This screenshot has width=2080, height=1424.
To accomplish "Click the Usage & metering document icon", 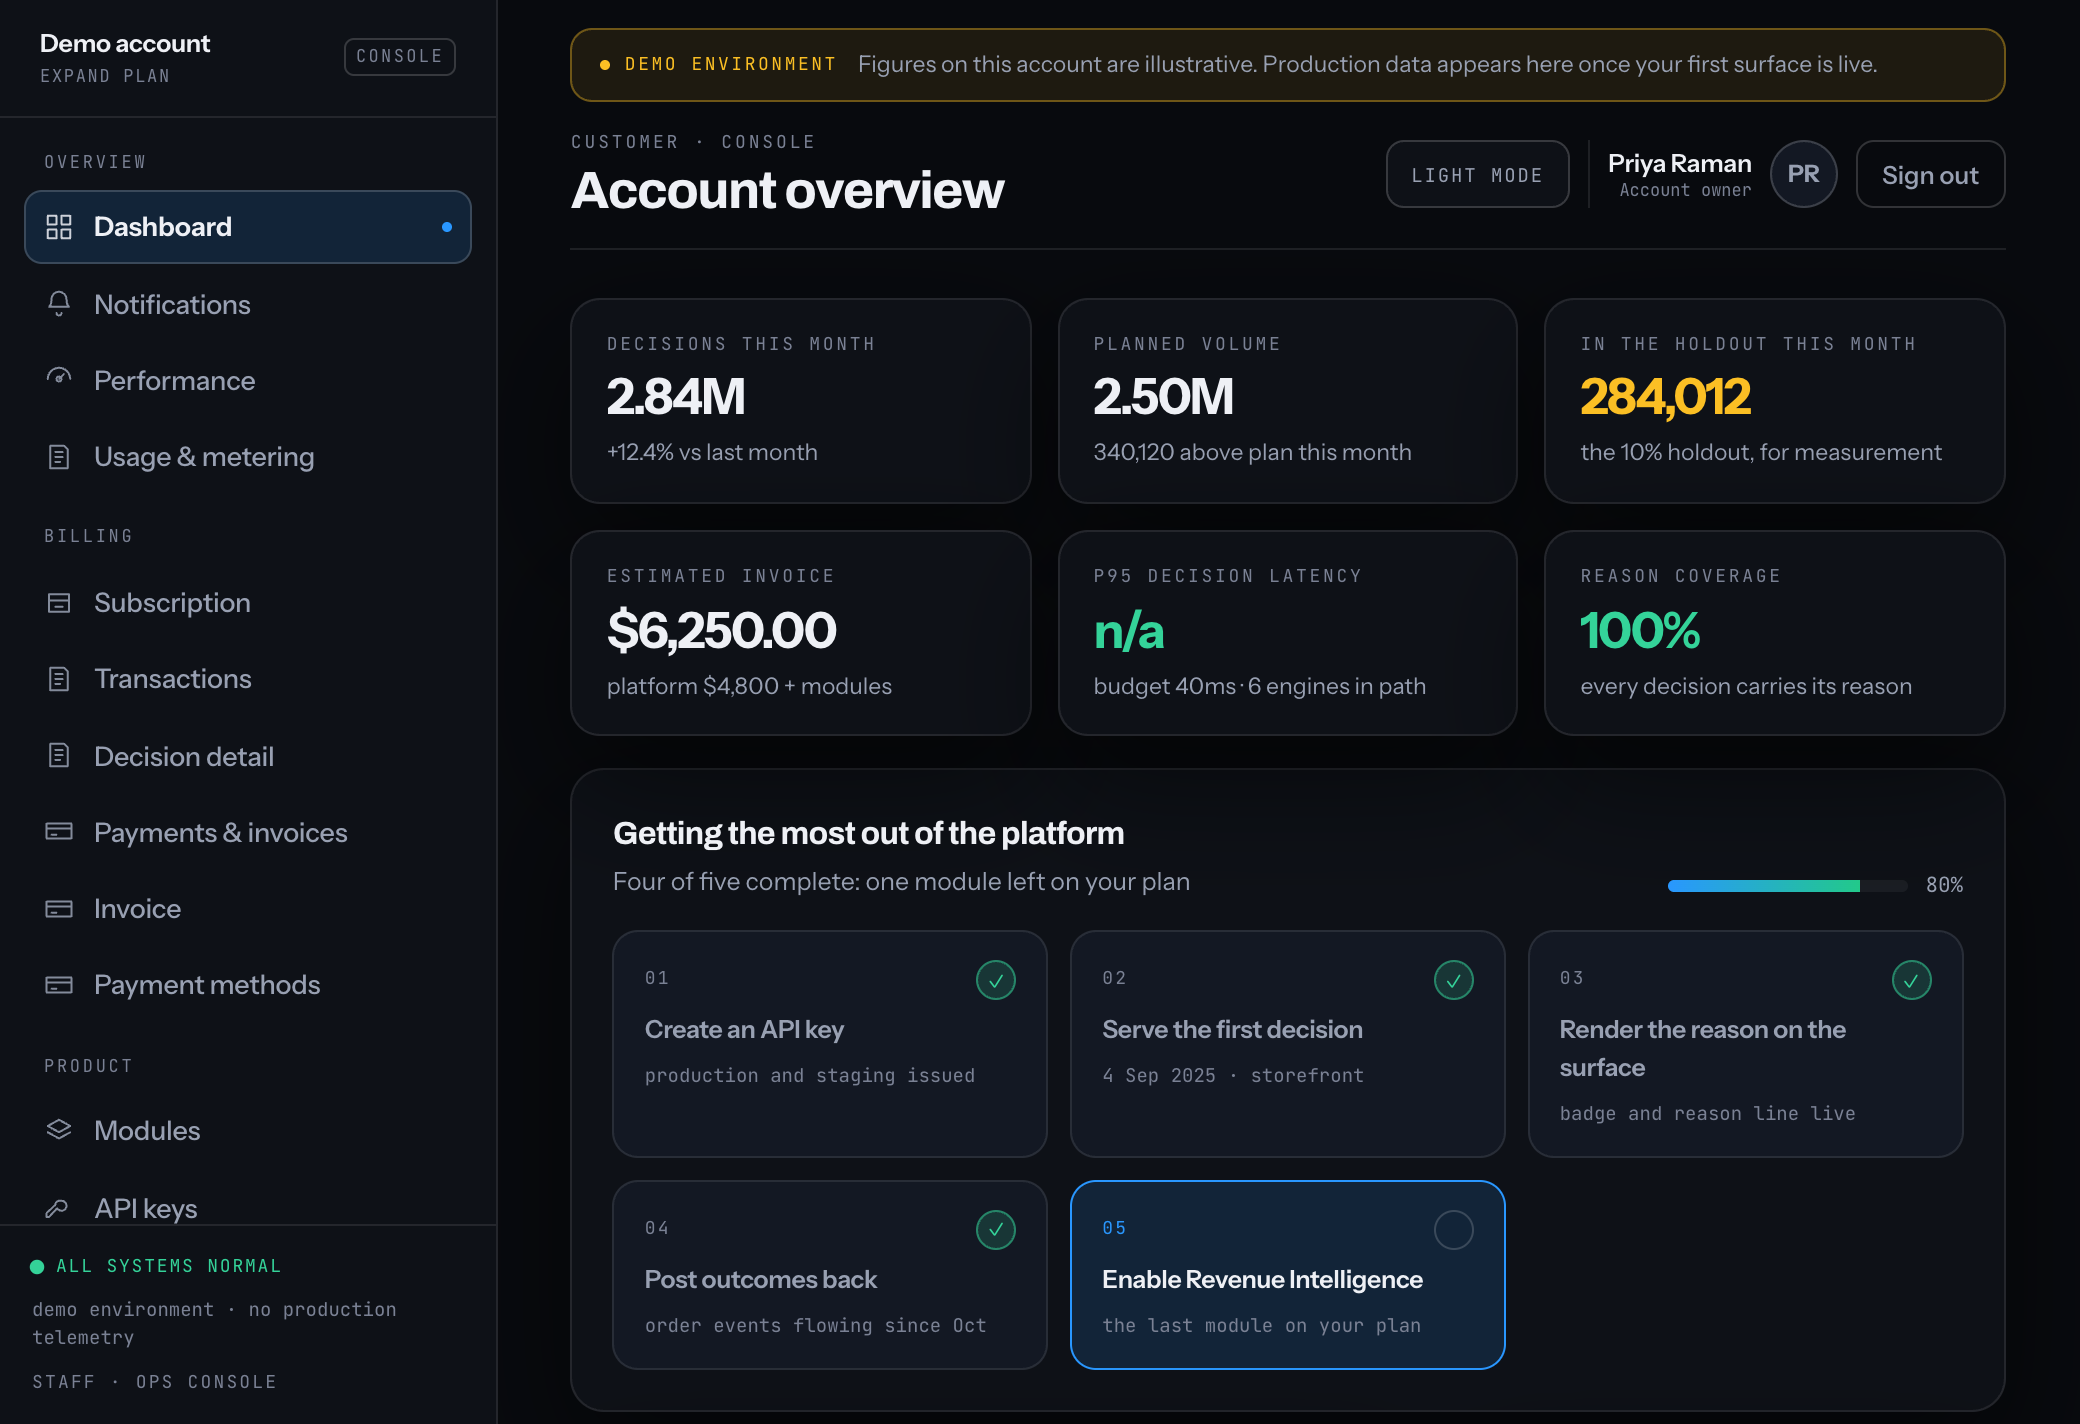I will coord(59,457).
